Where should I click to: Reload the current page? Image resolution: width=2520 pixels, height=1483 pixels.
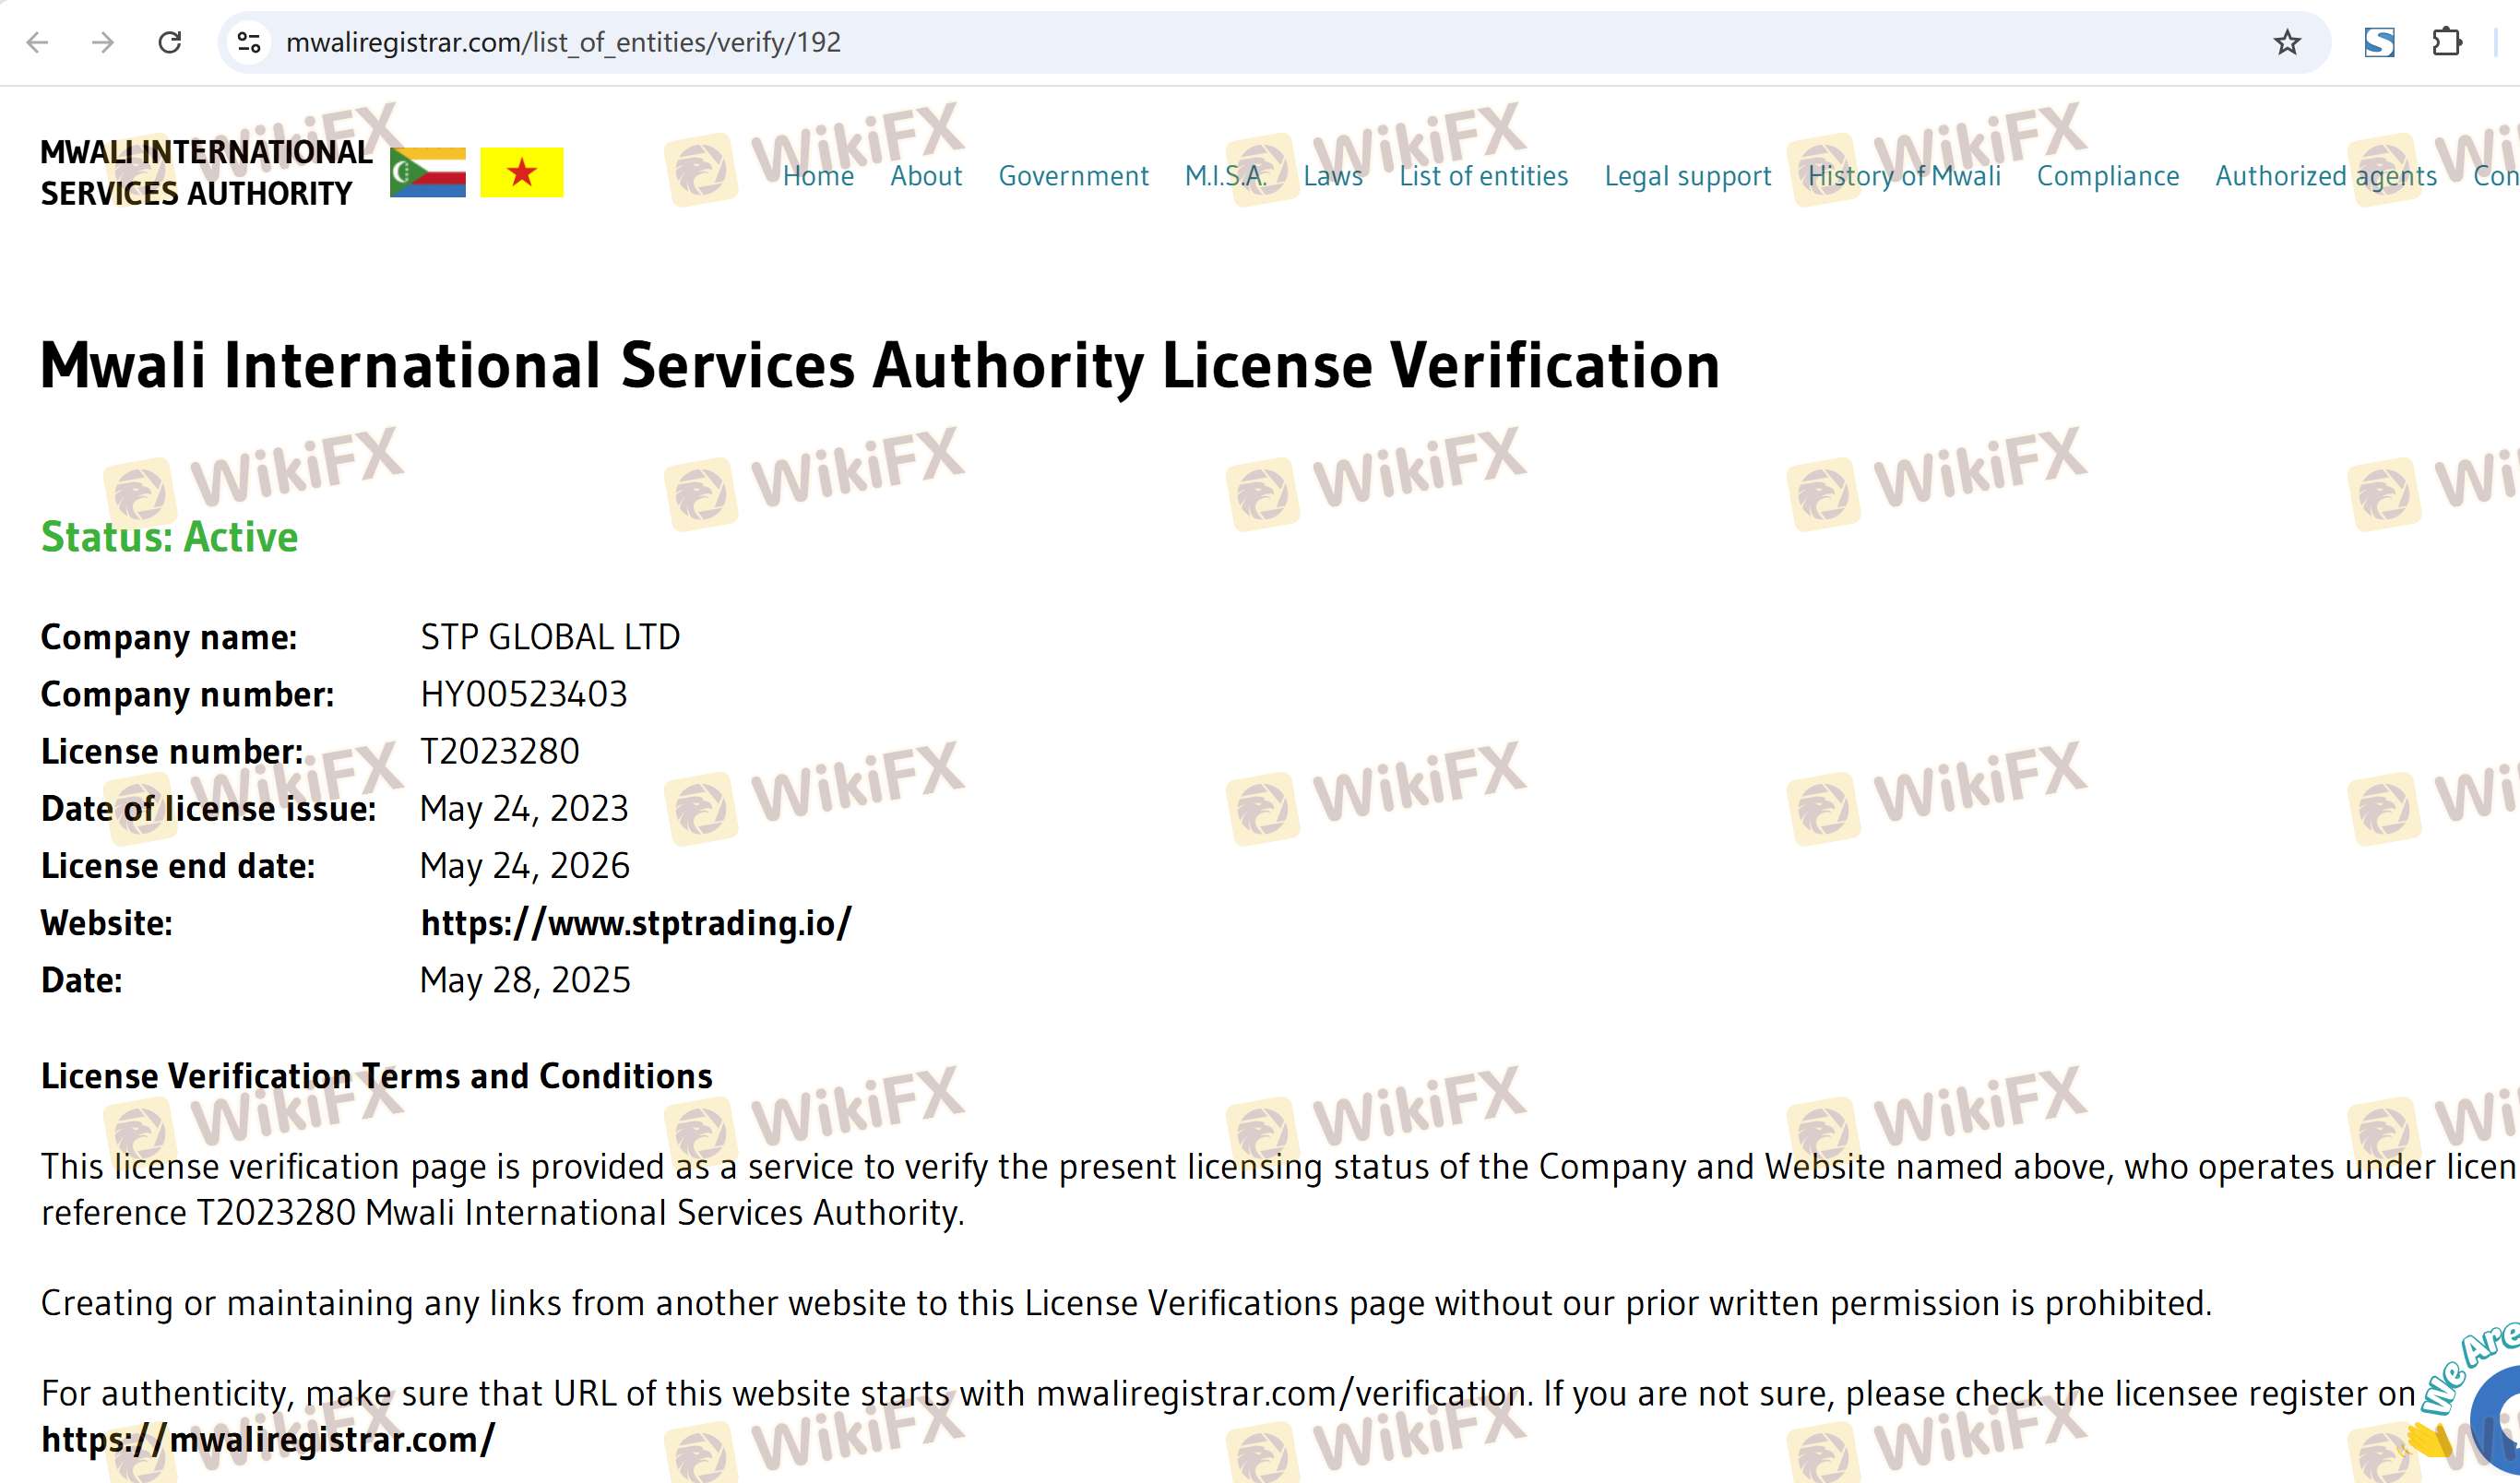click(x=170, y=42)
